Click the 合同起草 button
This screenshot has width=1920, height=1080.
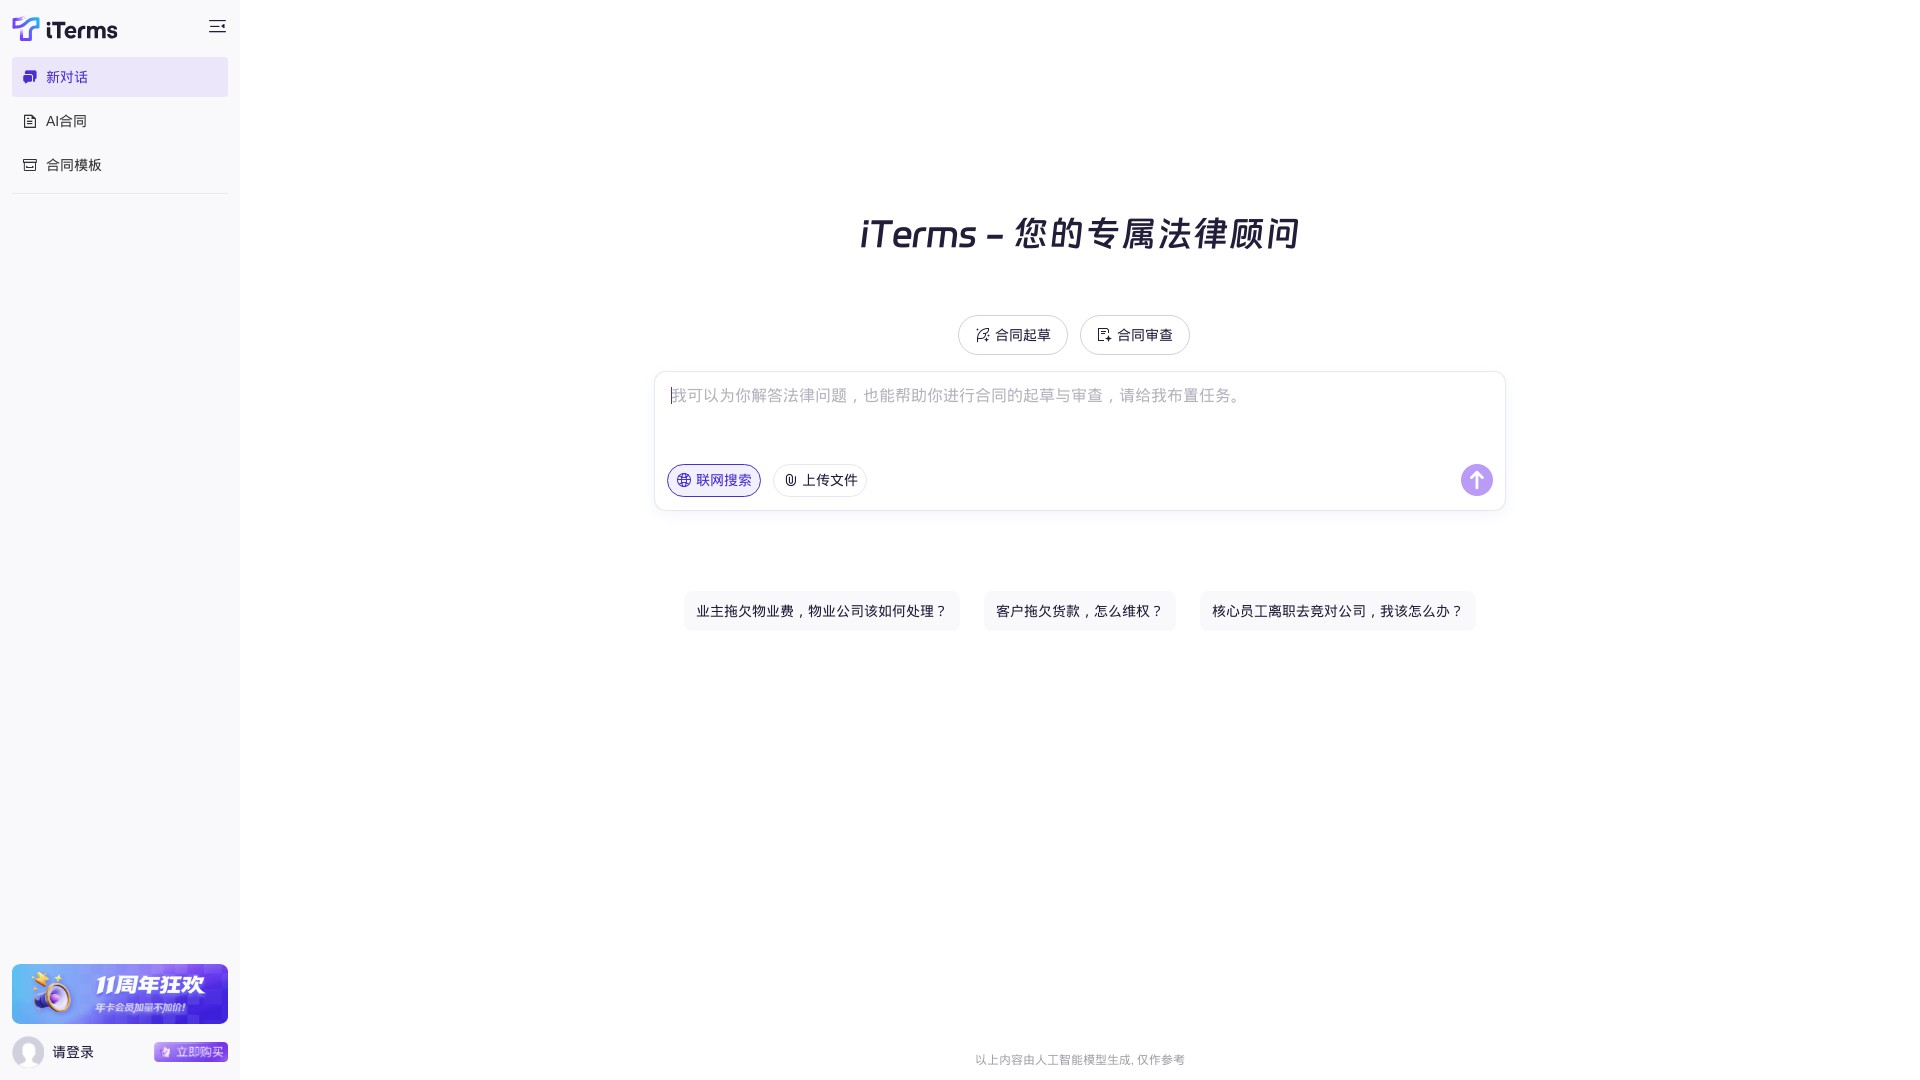click(x=1012, y=335)
